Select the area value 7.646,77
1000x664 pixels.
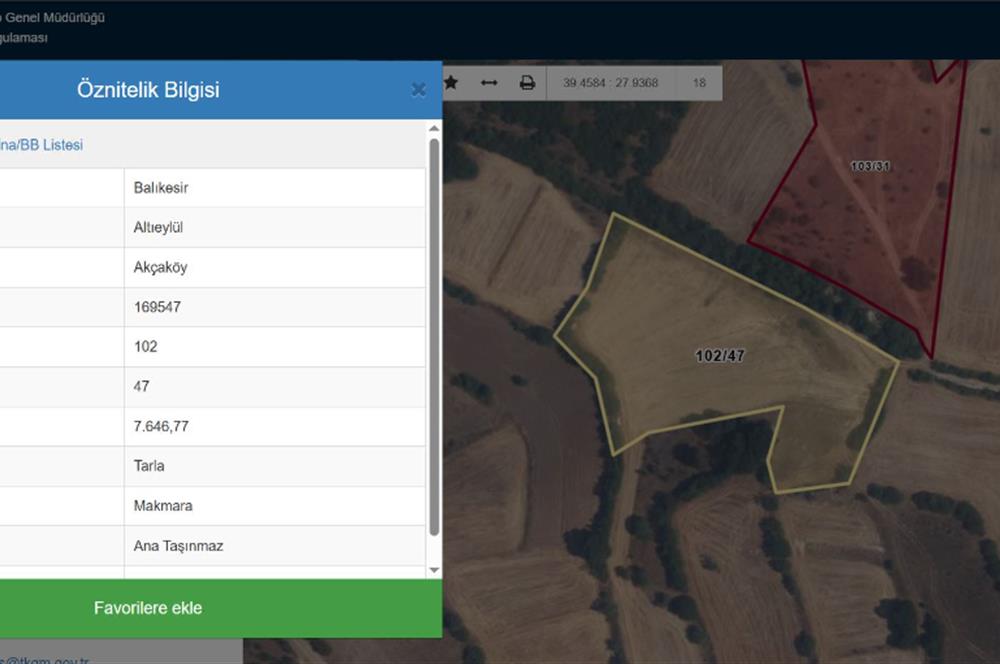click(x=161, y=426)
